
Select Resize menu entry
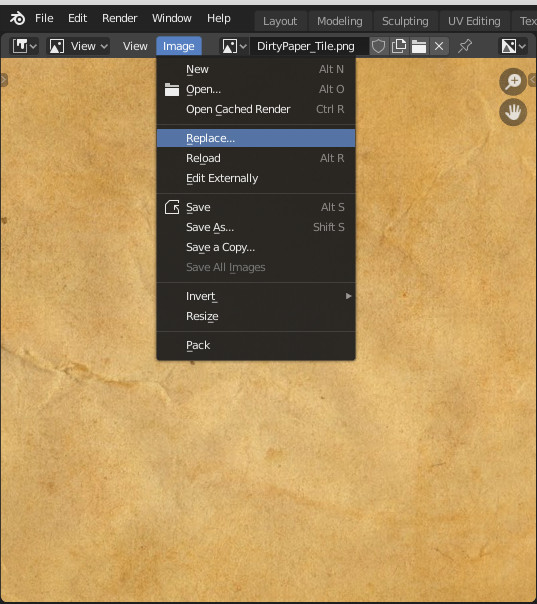[256, 316]
